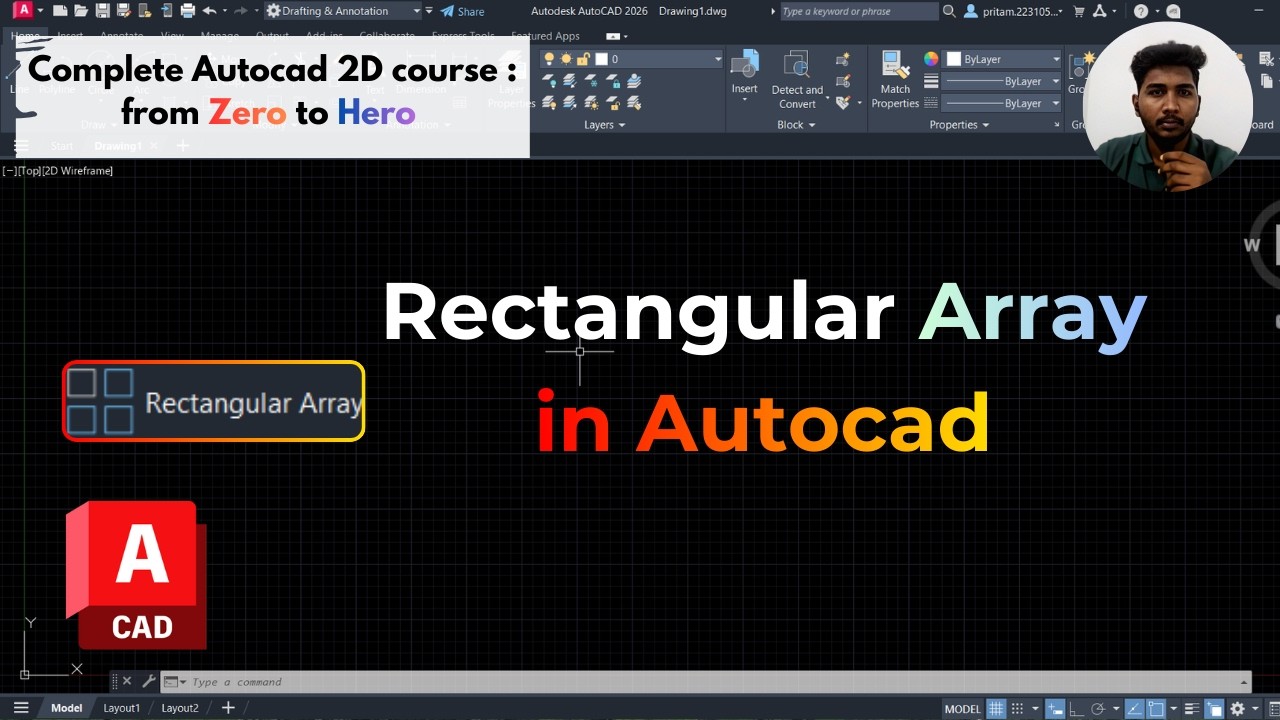Click the layer Isolate icon
The width and height of the screenshot is (1280, 720).
pyautogui.click(x=569, y=81)
